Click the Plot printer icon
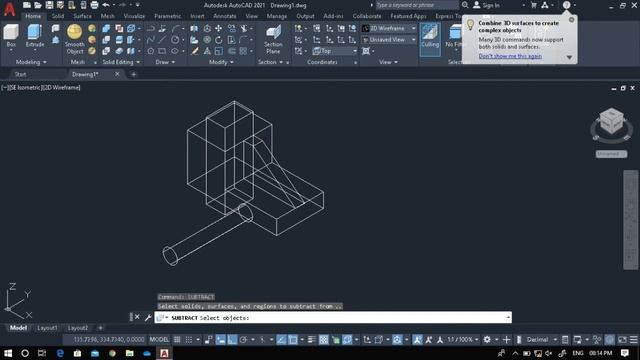640x360 pixels. [x=94, y=5]
